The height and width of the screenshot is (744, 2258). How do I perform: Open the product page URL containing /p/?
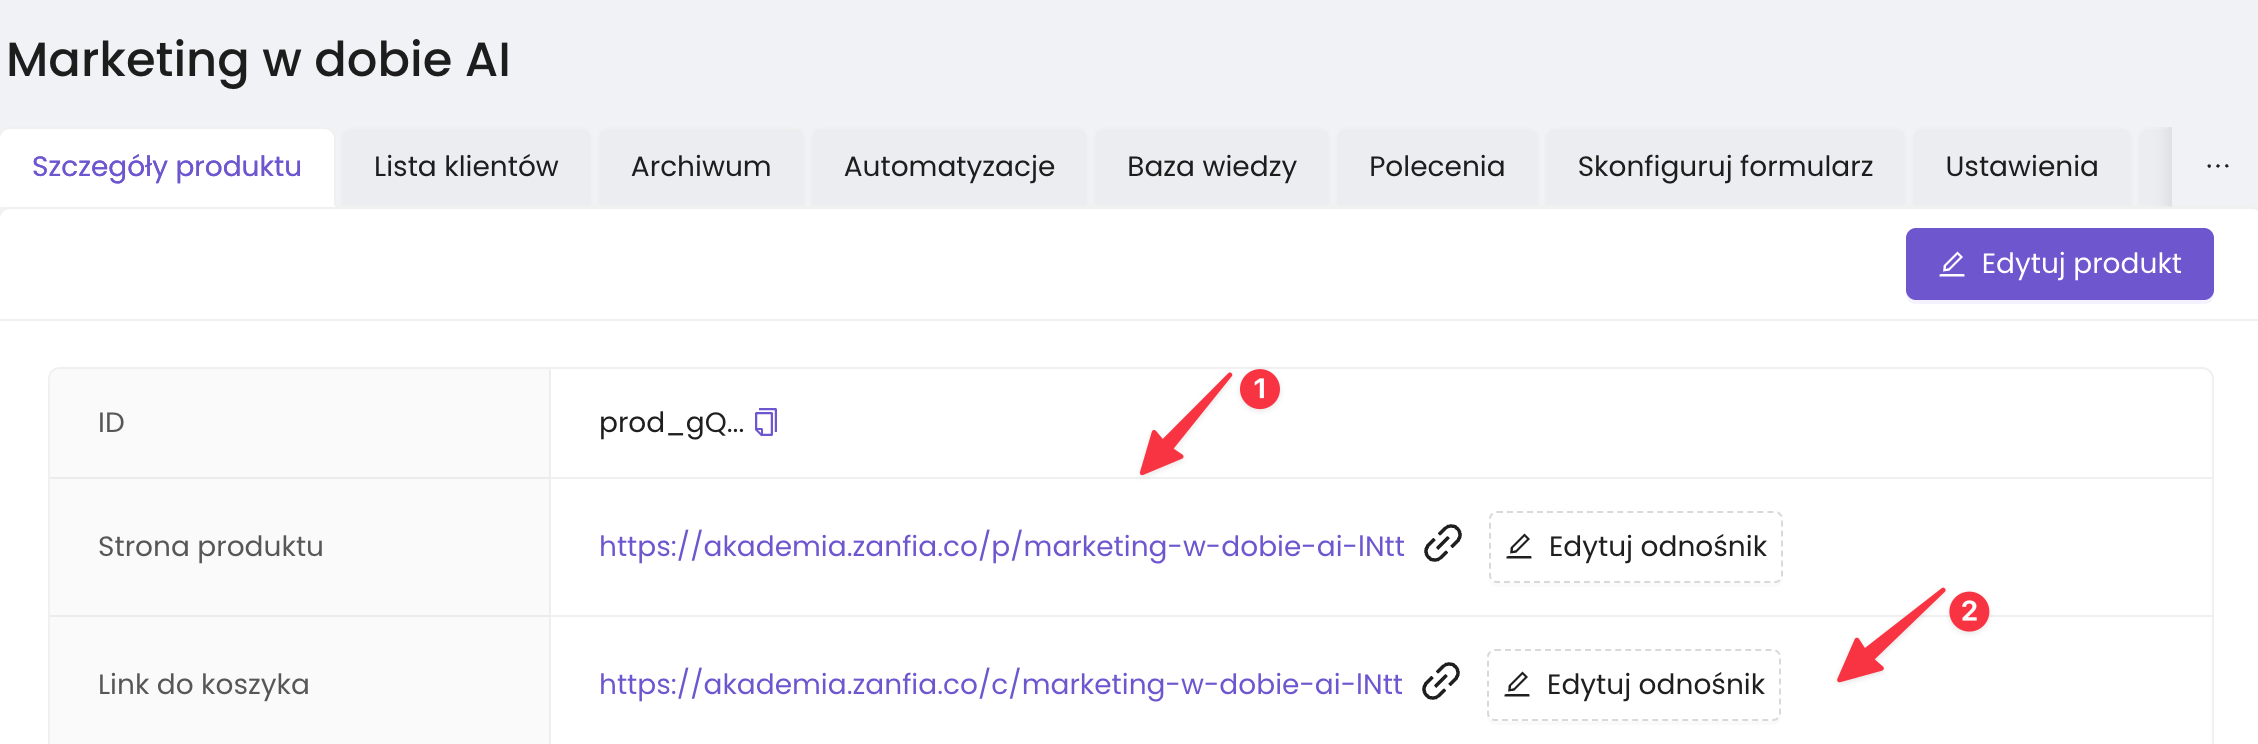pyautogui.click(x=1001, y=546)
